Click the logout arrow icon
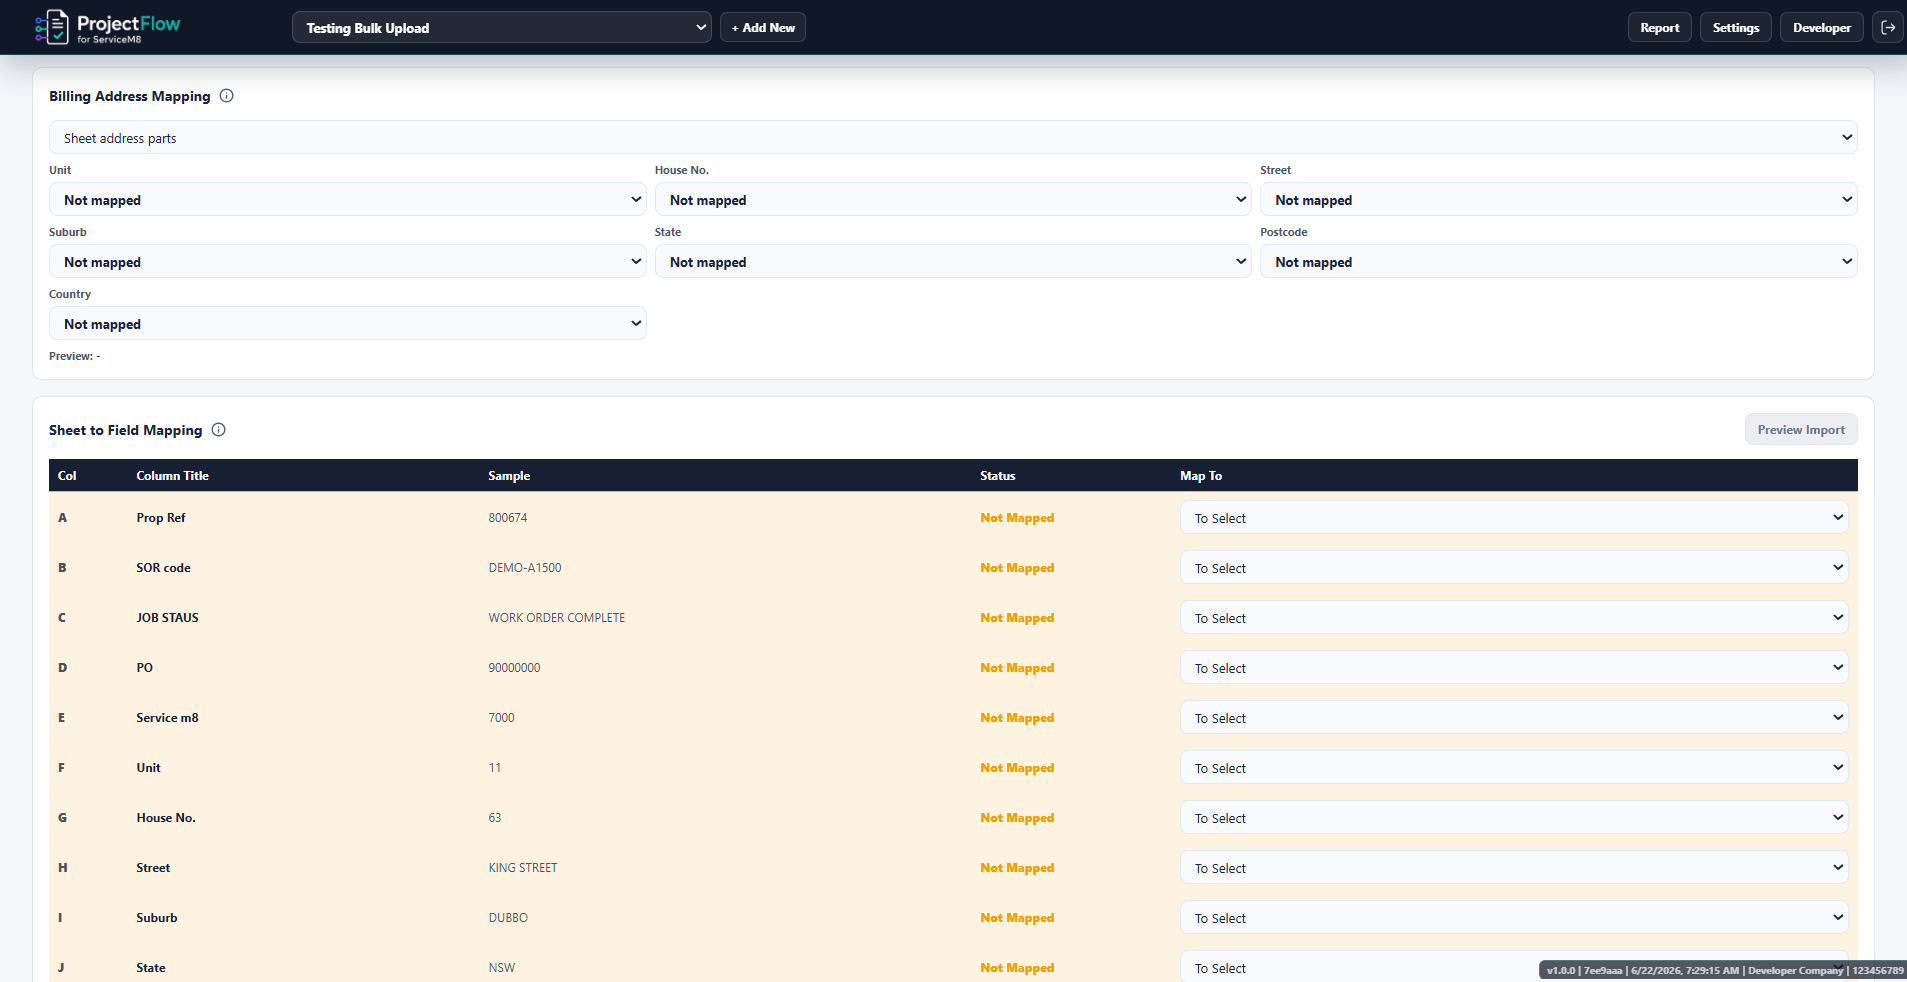Screen dimensions: 1907x982 [x=1888, y=28]
